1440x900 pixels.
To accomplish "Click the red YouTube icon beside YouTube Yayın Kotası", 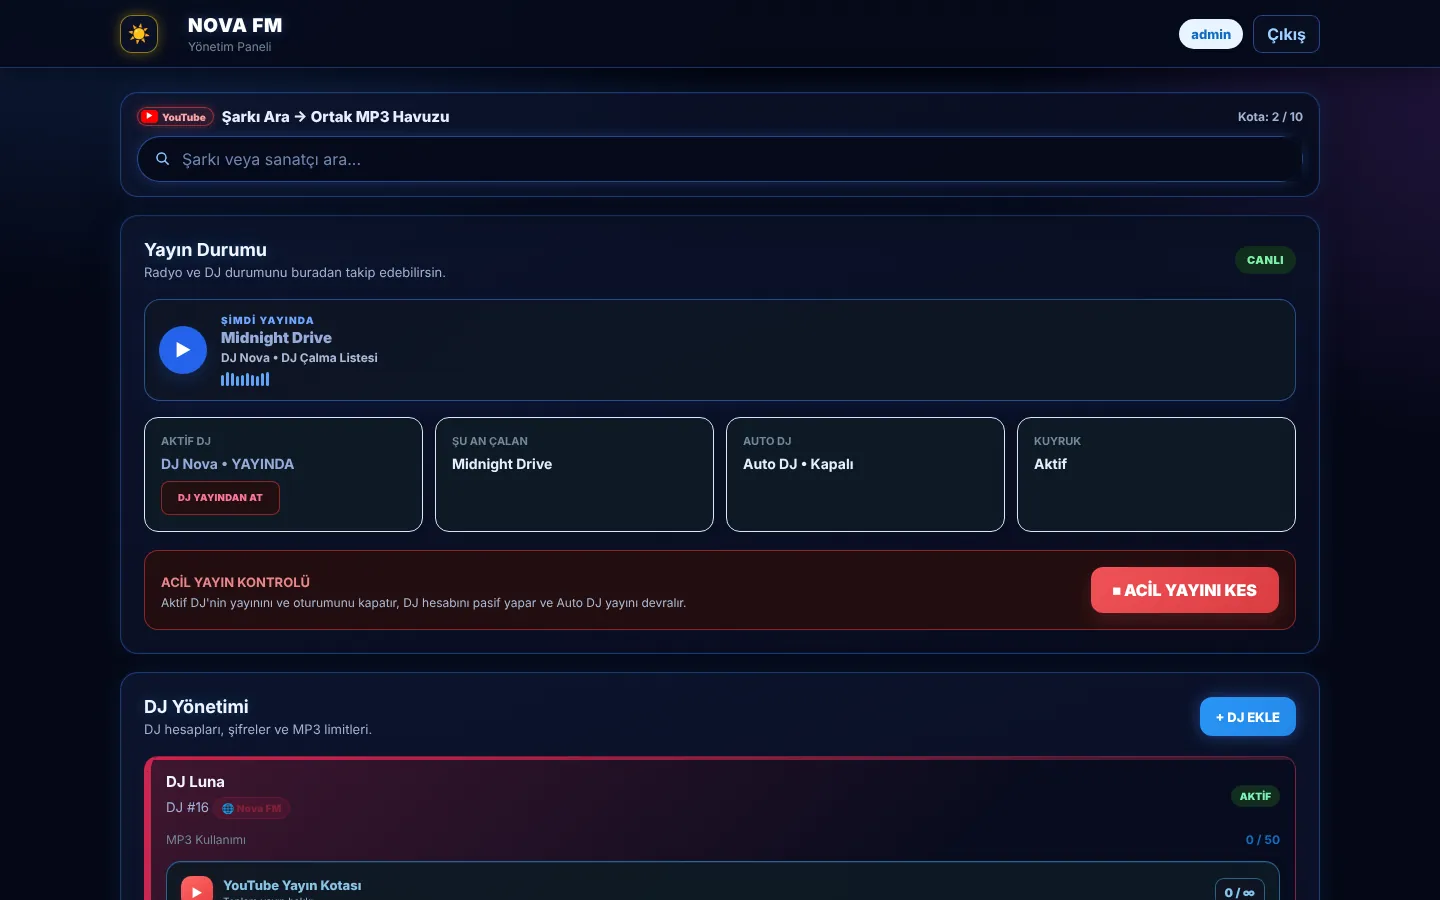I will click(197, 888).
